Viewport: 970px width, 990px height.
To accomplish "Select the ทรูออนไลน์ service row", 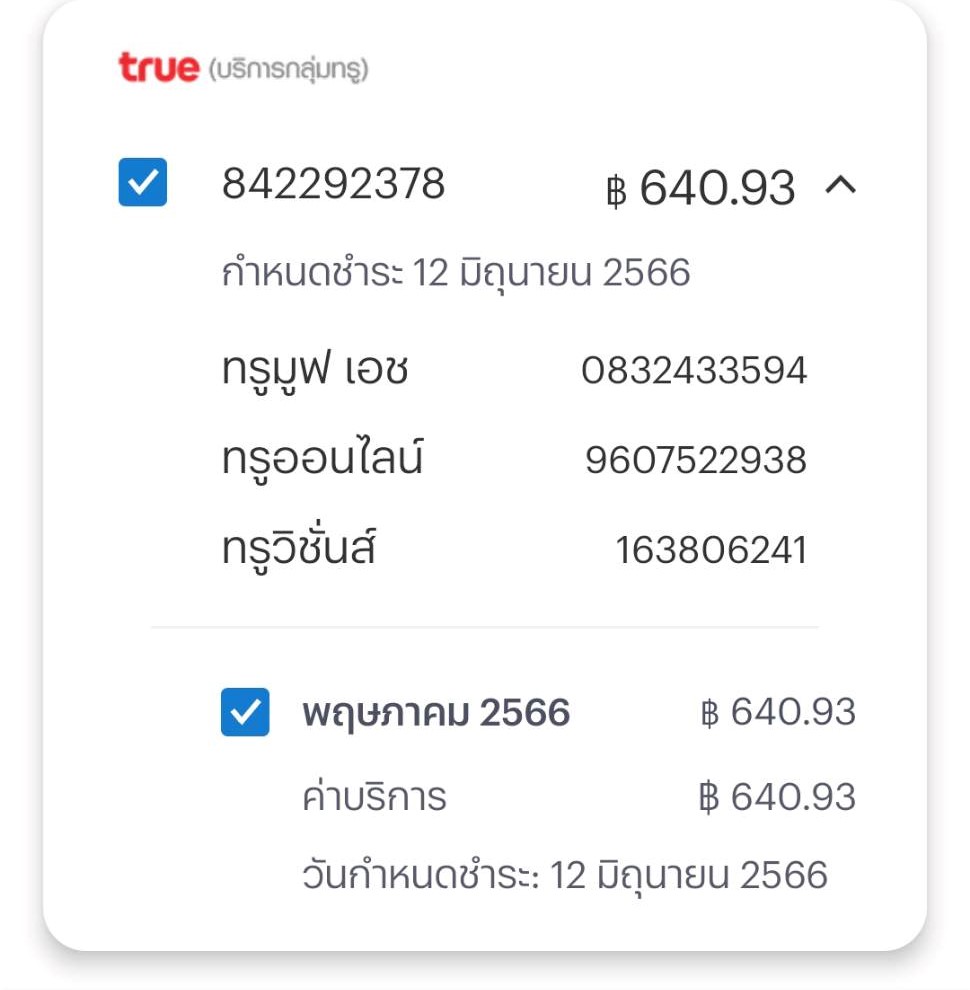I will click(x=514, y=459).
